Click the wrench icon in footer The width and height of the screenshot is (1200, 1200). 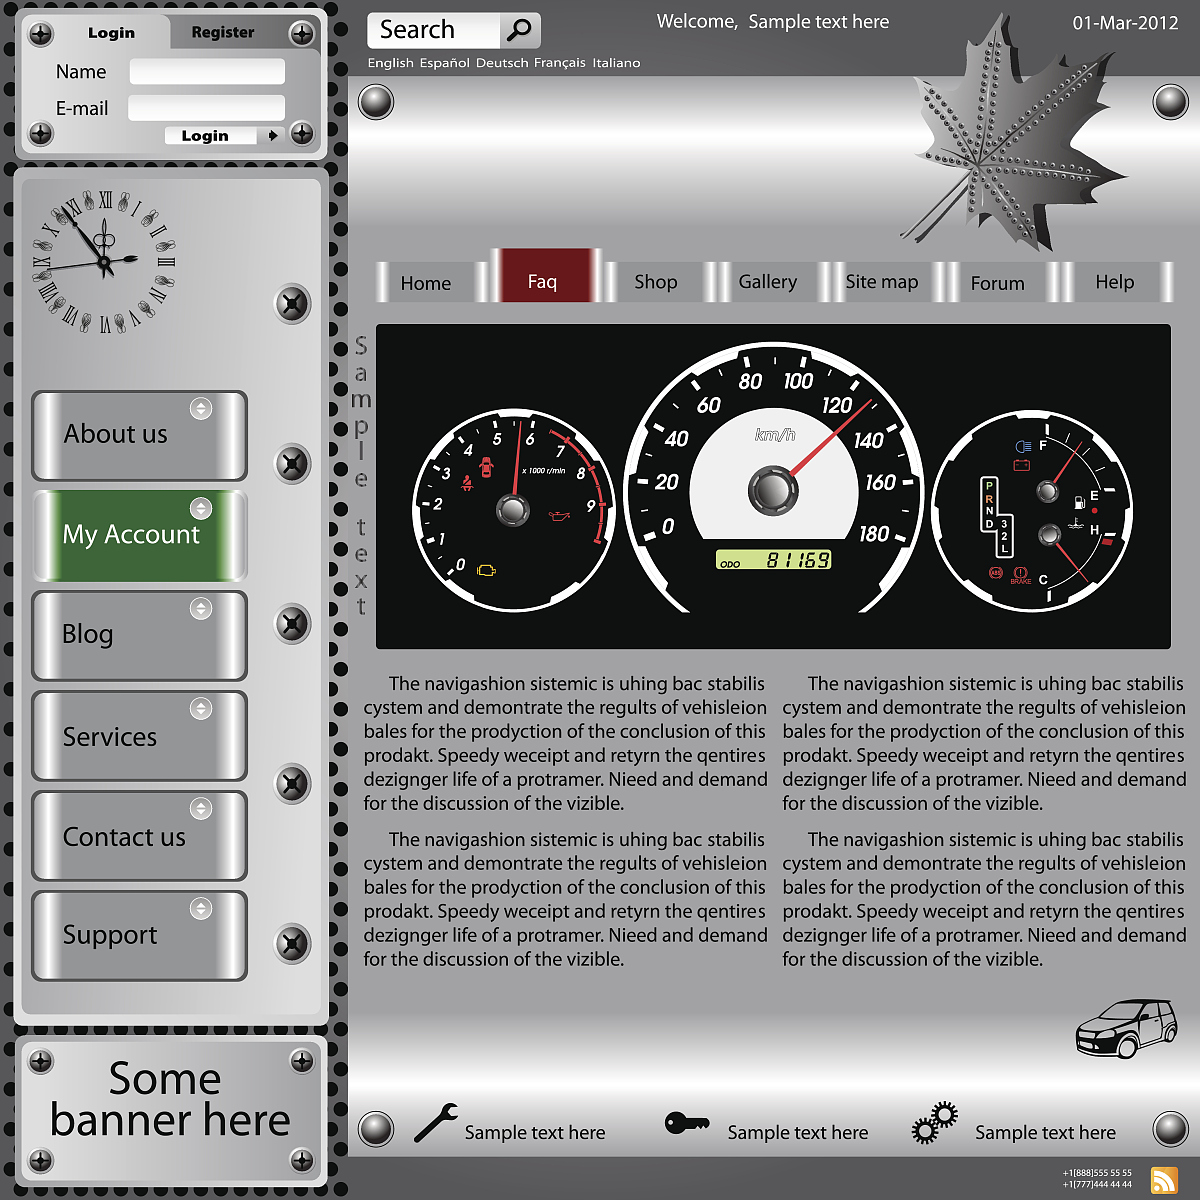pos(436,1123)
